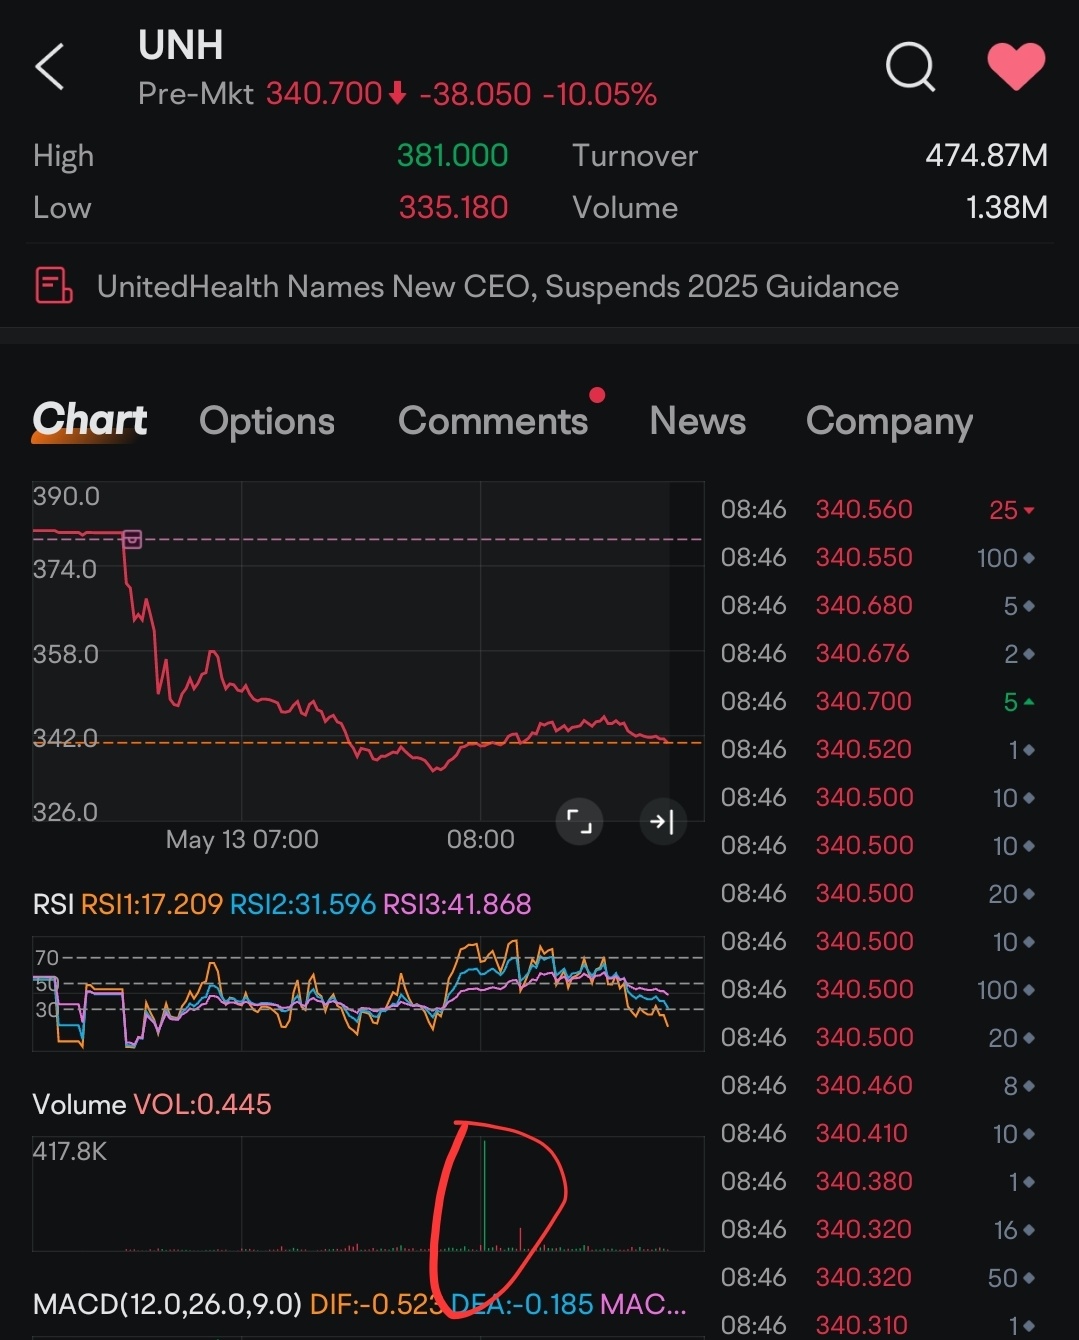Open the search magnifier icon
The width and height of the screenshot is (1079, 1340).
click(910, 67)
